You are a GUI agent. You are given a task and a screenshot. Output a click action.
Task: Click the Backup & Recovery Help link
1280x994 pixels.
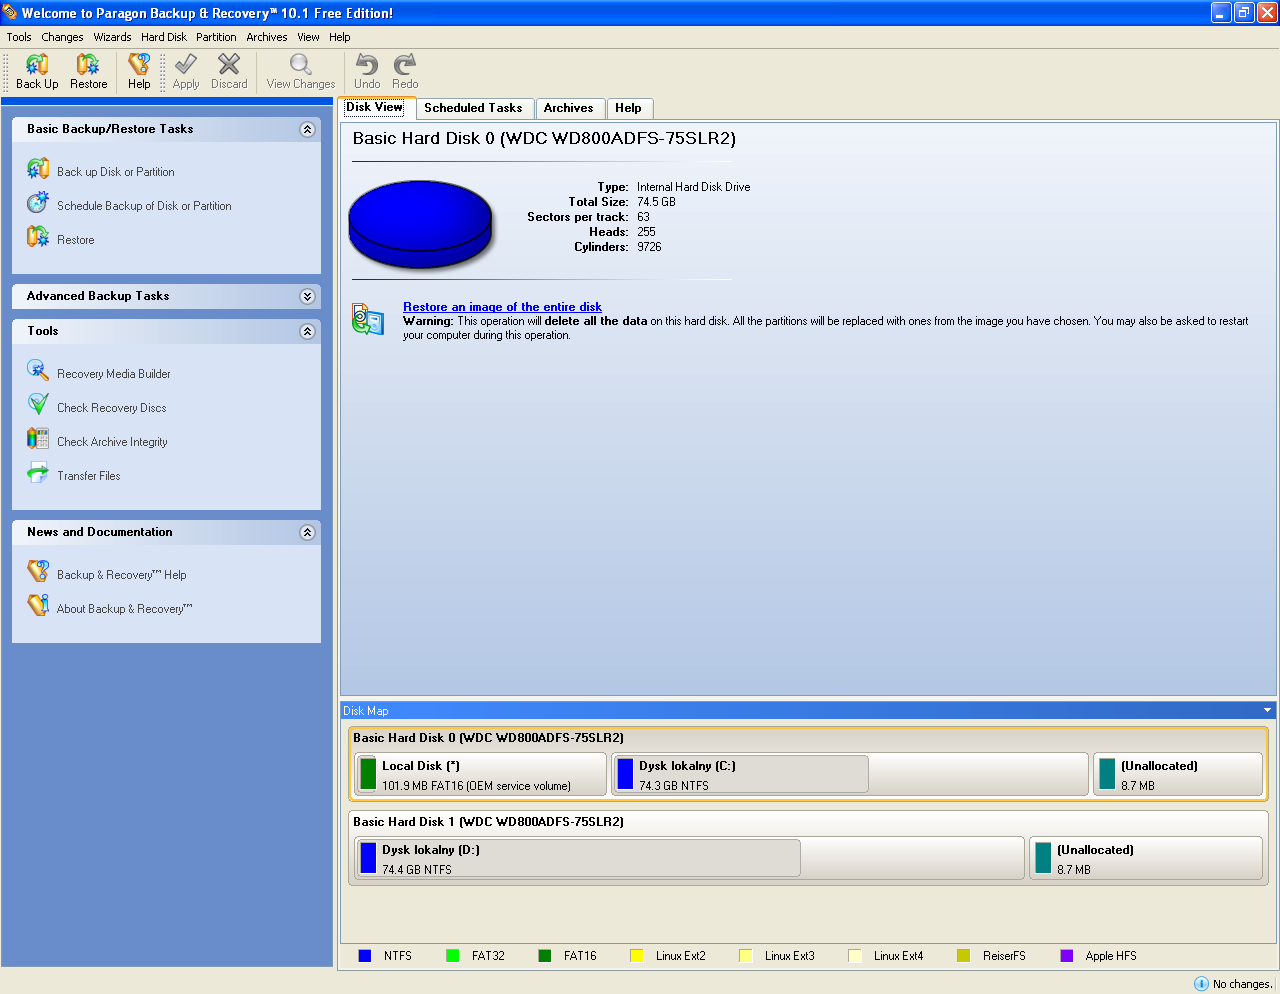pyautogui.click(x=122, y=575)
